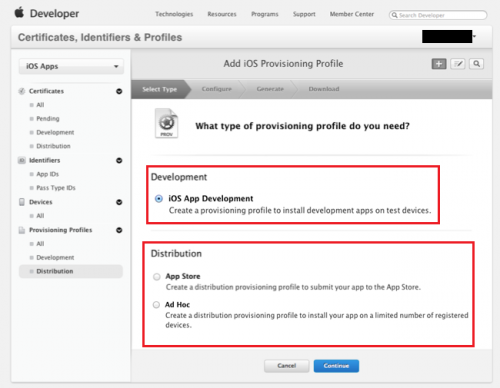The image size is (500, 388).
Task: Open the Programs menu
Action: pos(265,14)
